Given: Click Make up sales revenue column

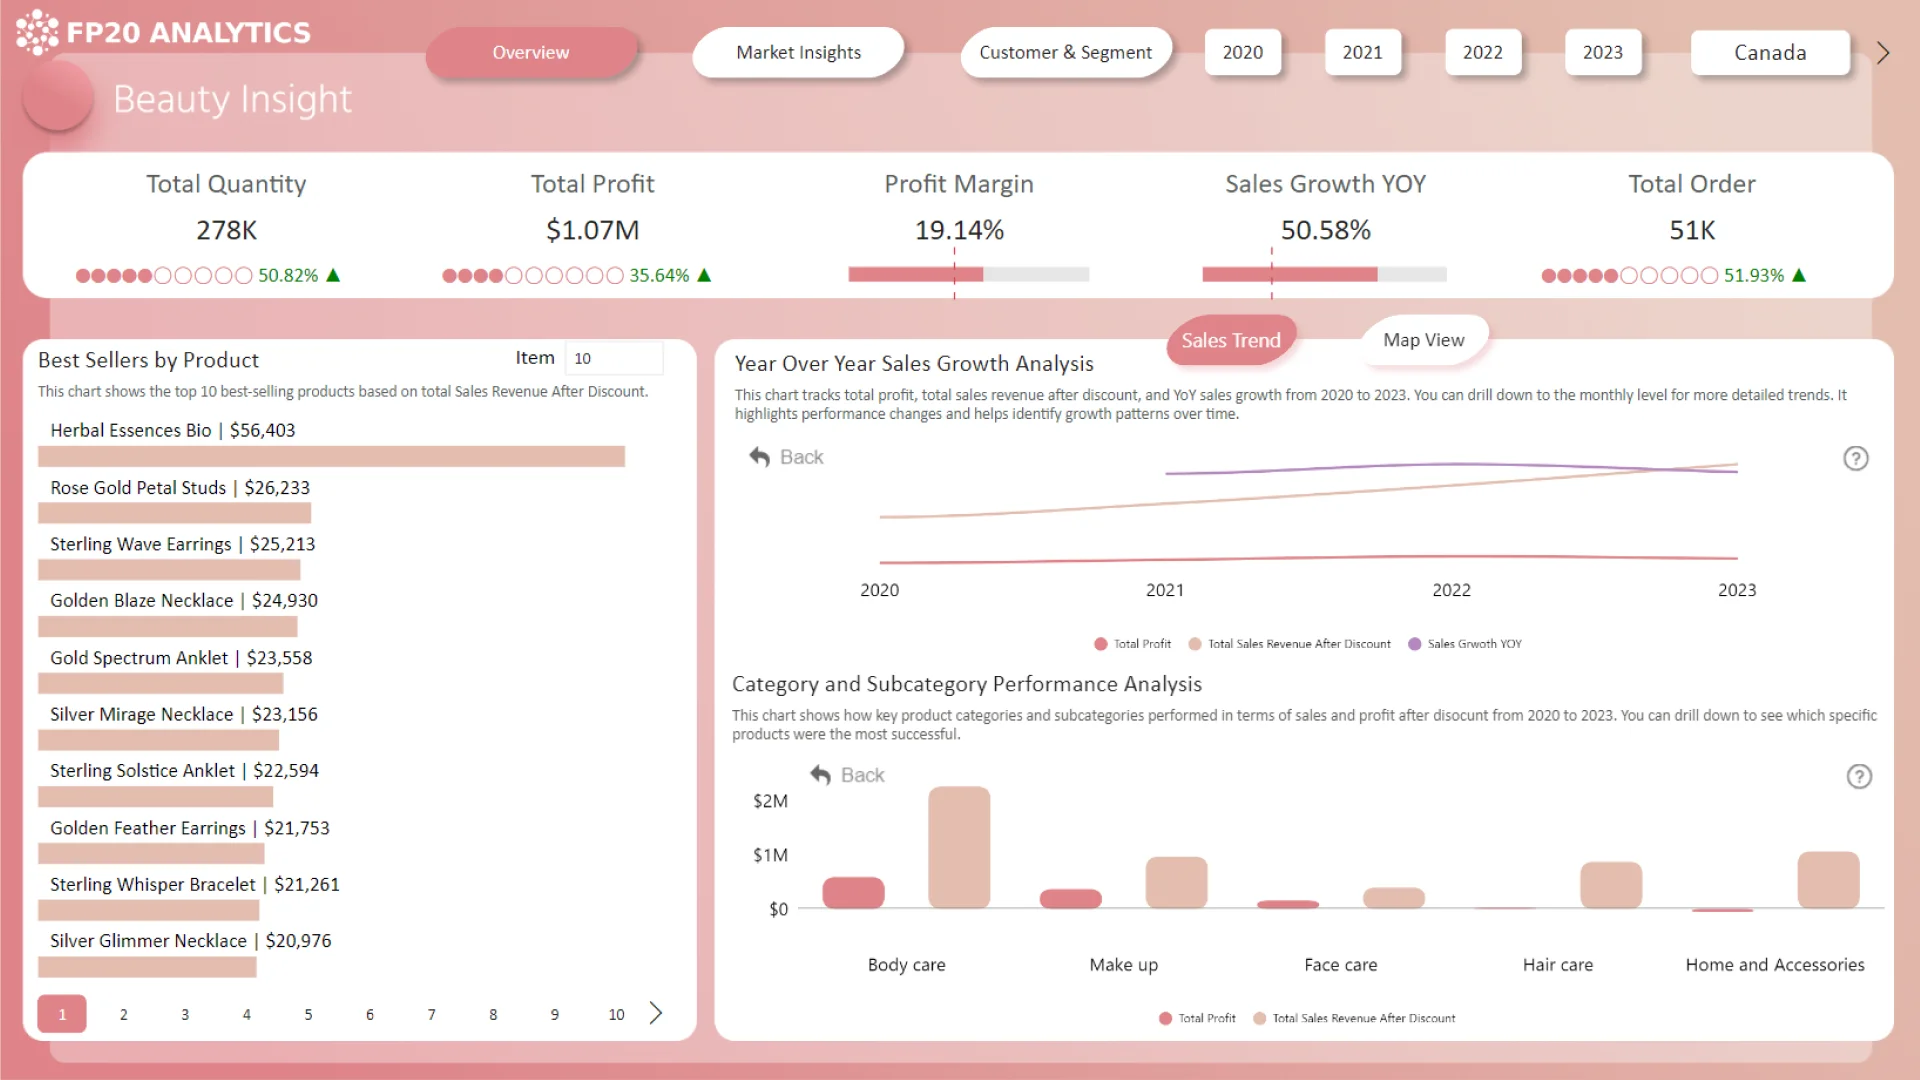Looking at the screenshot, I should tap(1176, 883).
